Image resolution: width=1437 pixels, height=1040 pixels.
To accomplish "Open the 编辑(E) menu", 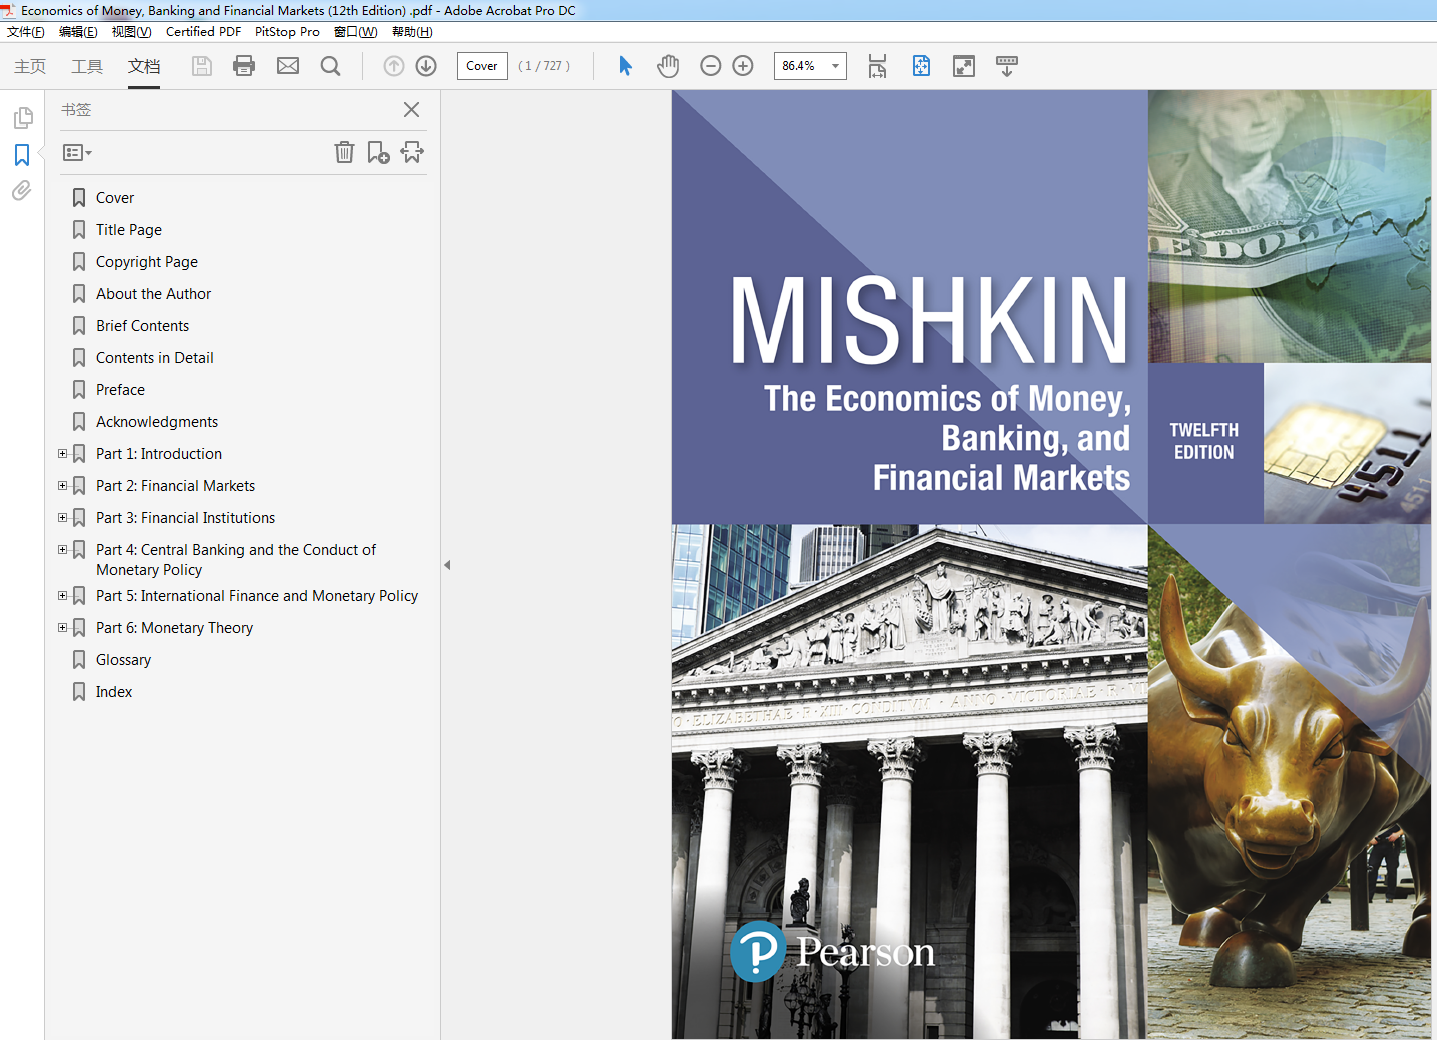I will pyautogui.click(x=78, y=32).
